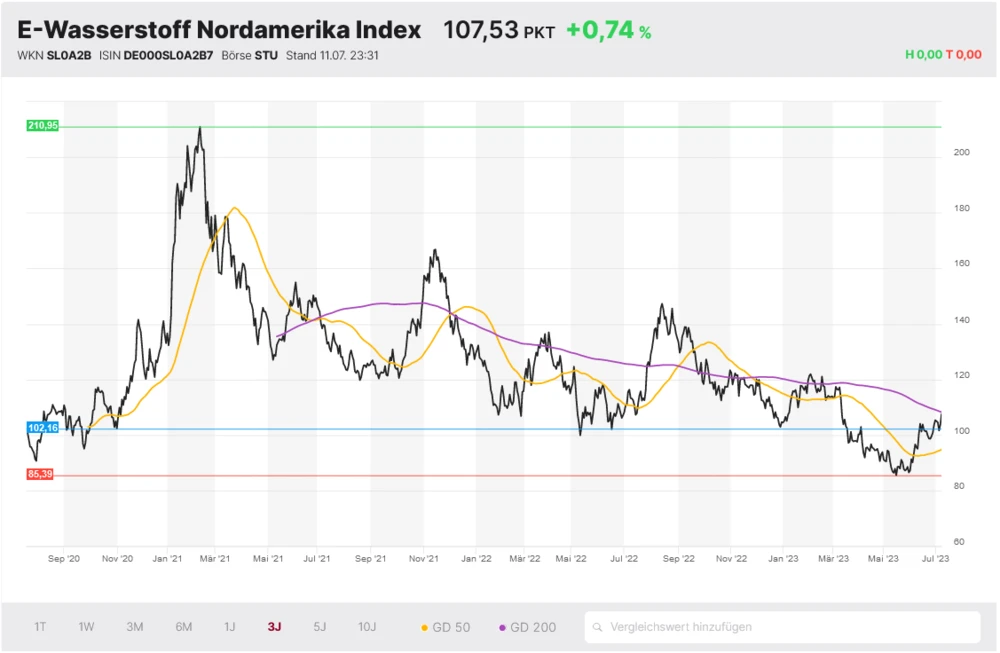Click the search magnifier icon
Screen dimensions: 1000x653
[x=598, y=628]
